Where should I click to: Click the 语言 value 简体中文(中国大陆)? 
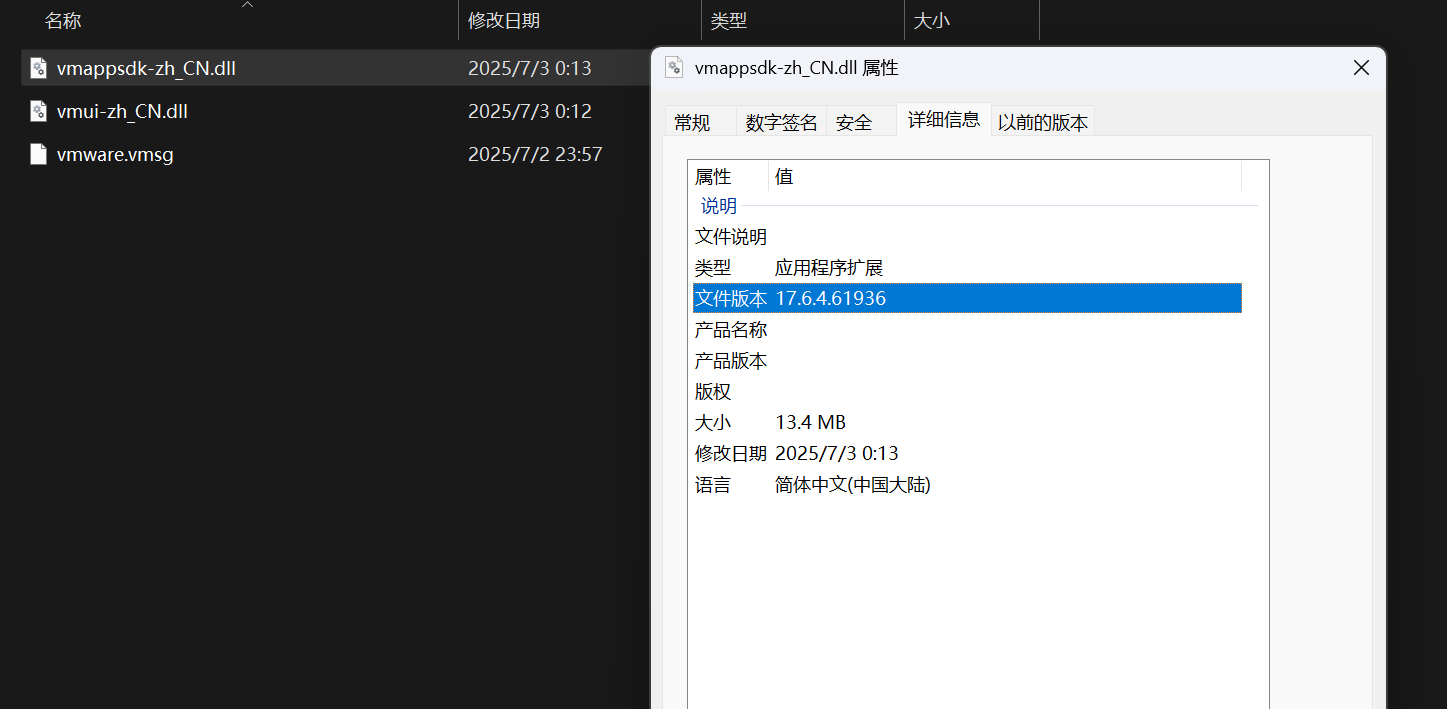pos(852,484)
